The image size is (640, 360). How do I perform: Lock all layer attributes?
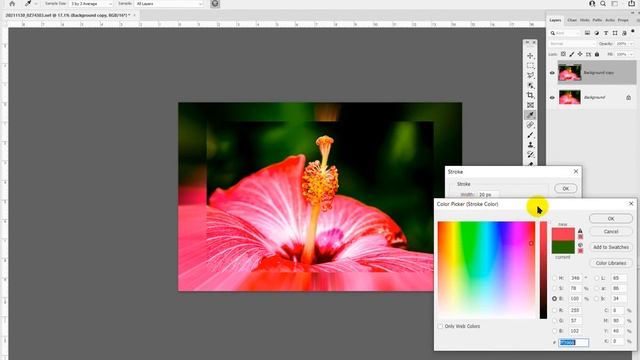click(x=597, y=54)
